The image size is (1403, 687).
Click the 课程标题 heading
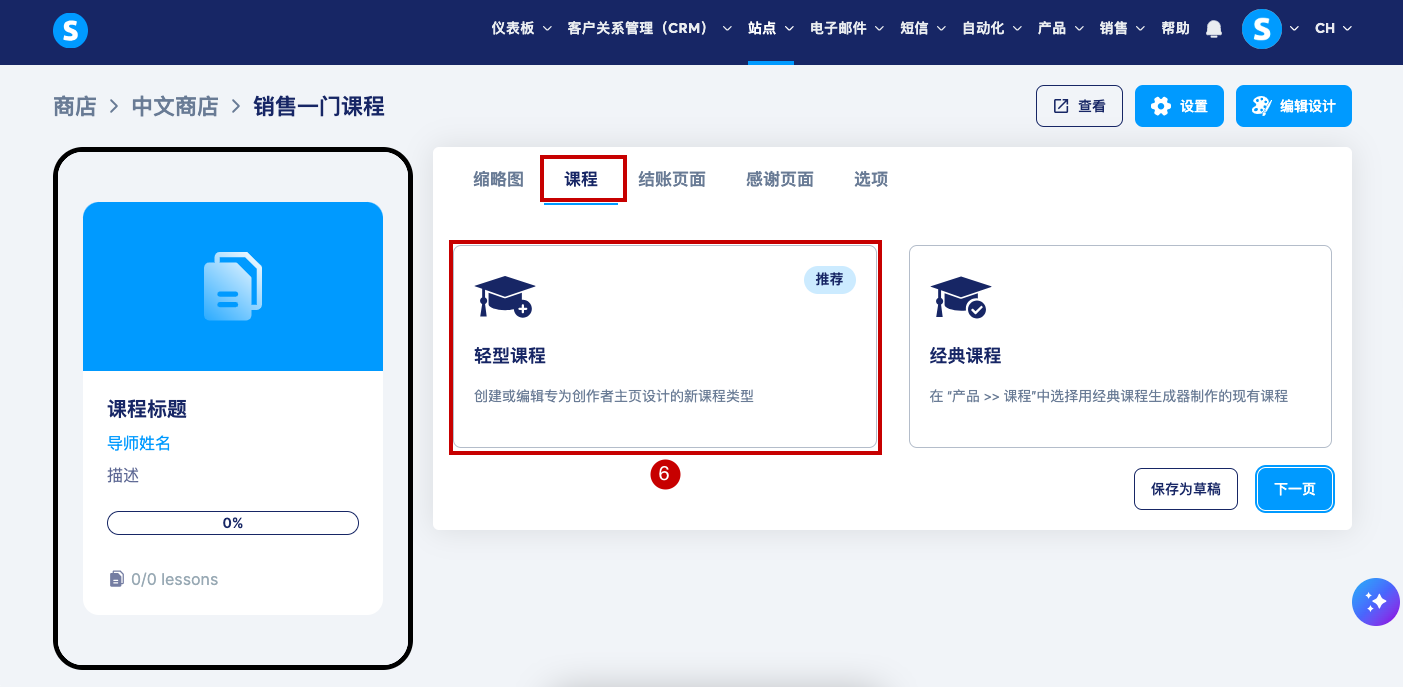tap(147, 409)
